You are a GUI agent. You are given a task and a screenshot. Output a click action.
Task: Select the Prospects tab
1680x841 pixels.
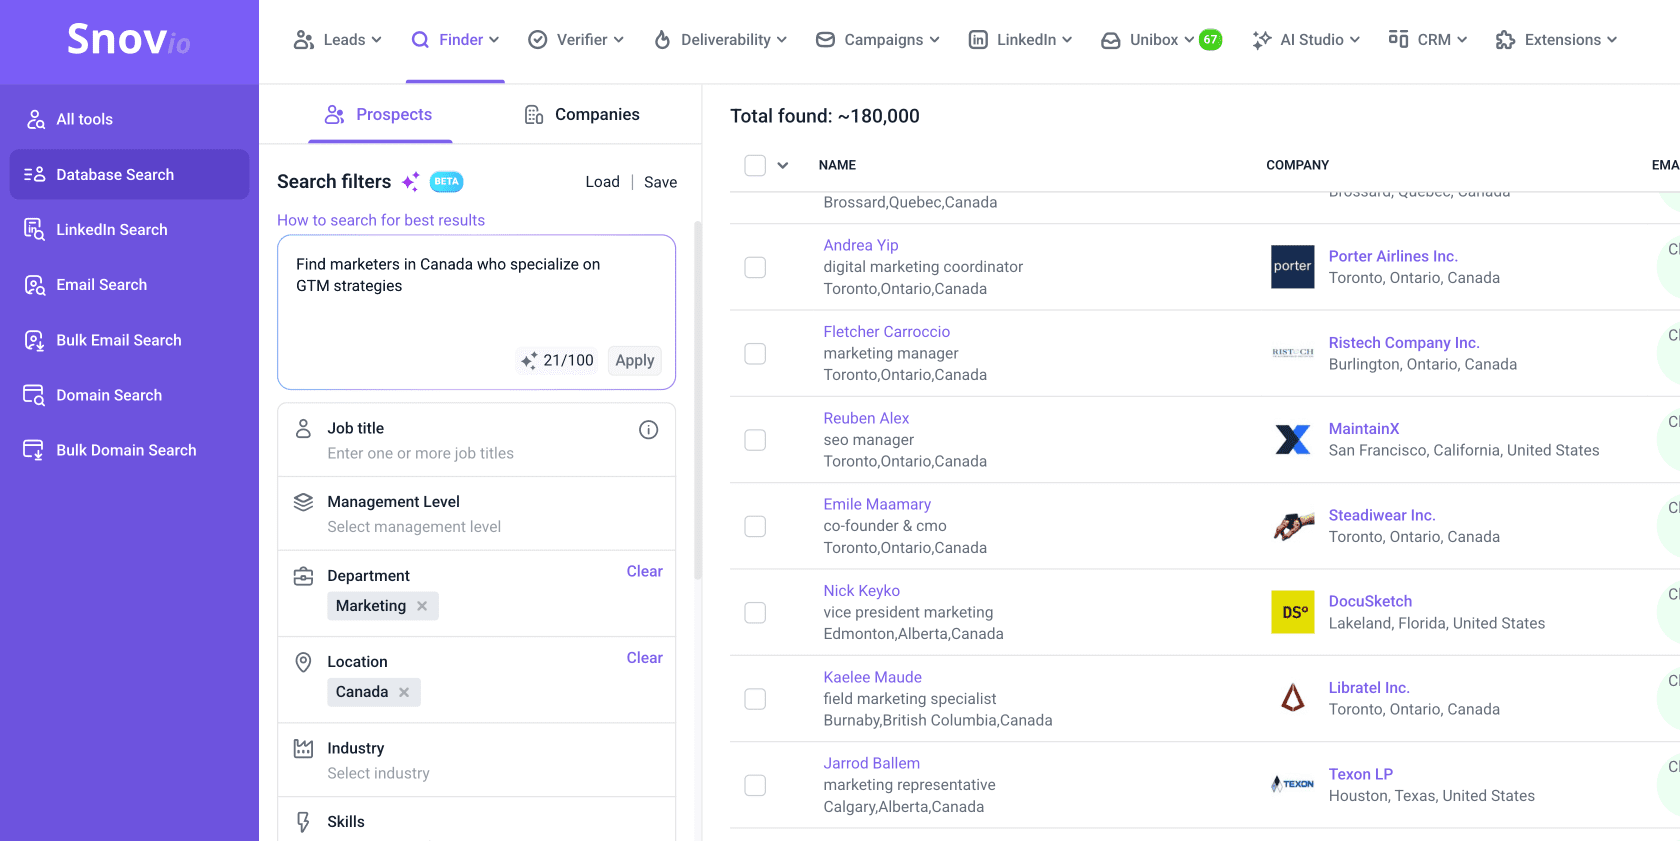pyautogui.click(x=379, y=115)
